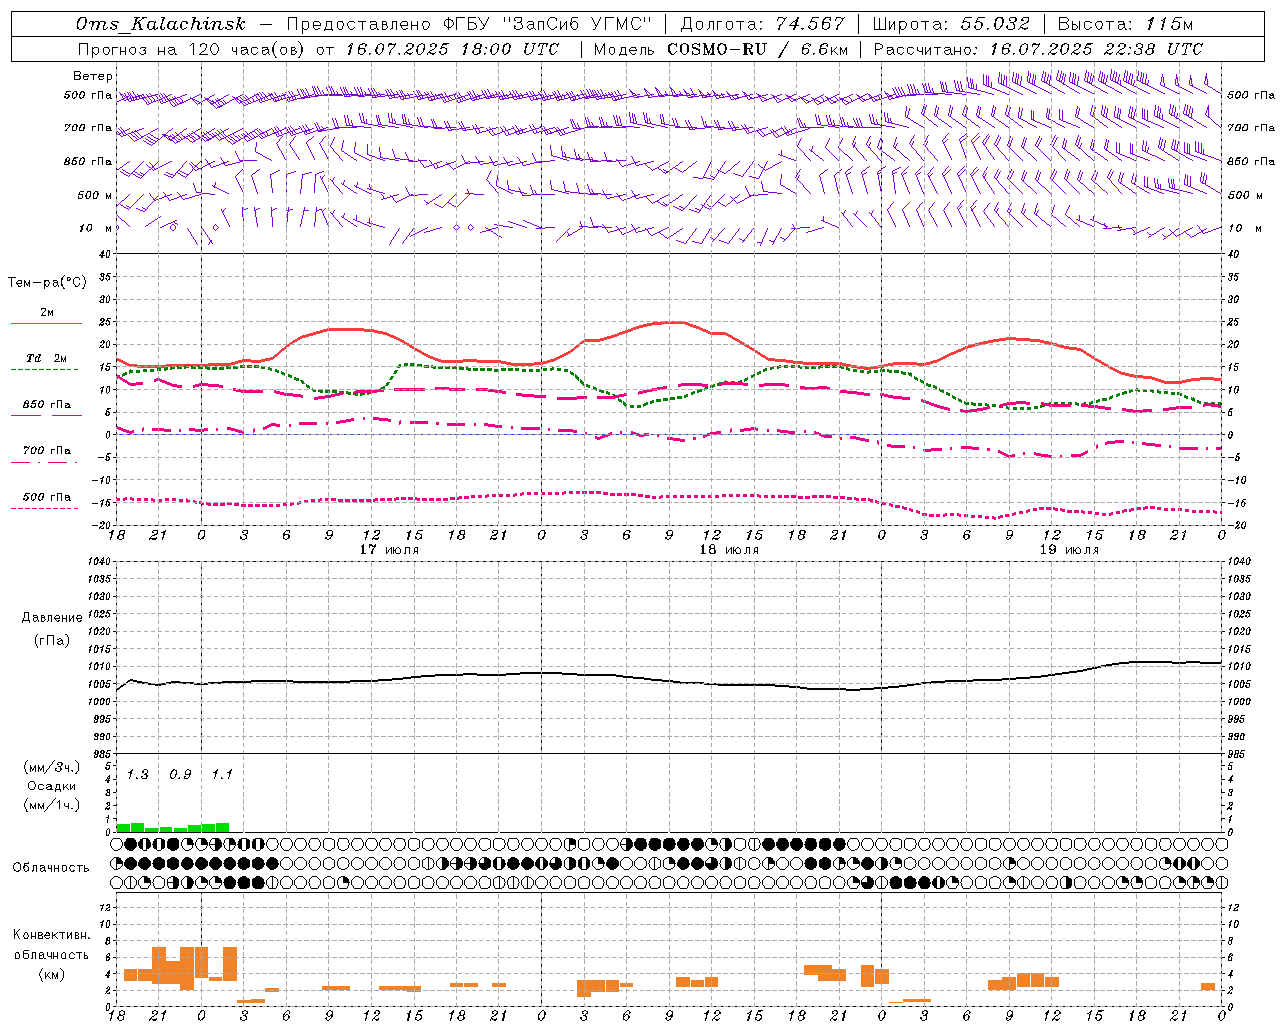Click the 'Высота: 115м' header entry

coord(1125,24)
